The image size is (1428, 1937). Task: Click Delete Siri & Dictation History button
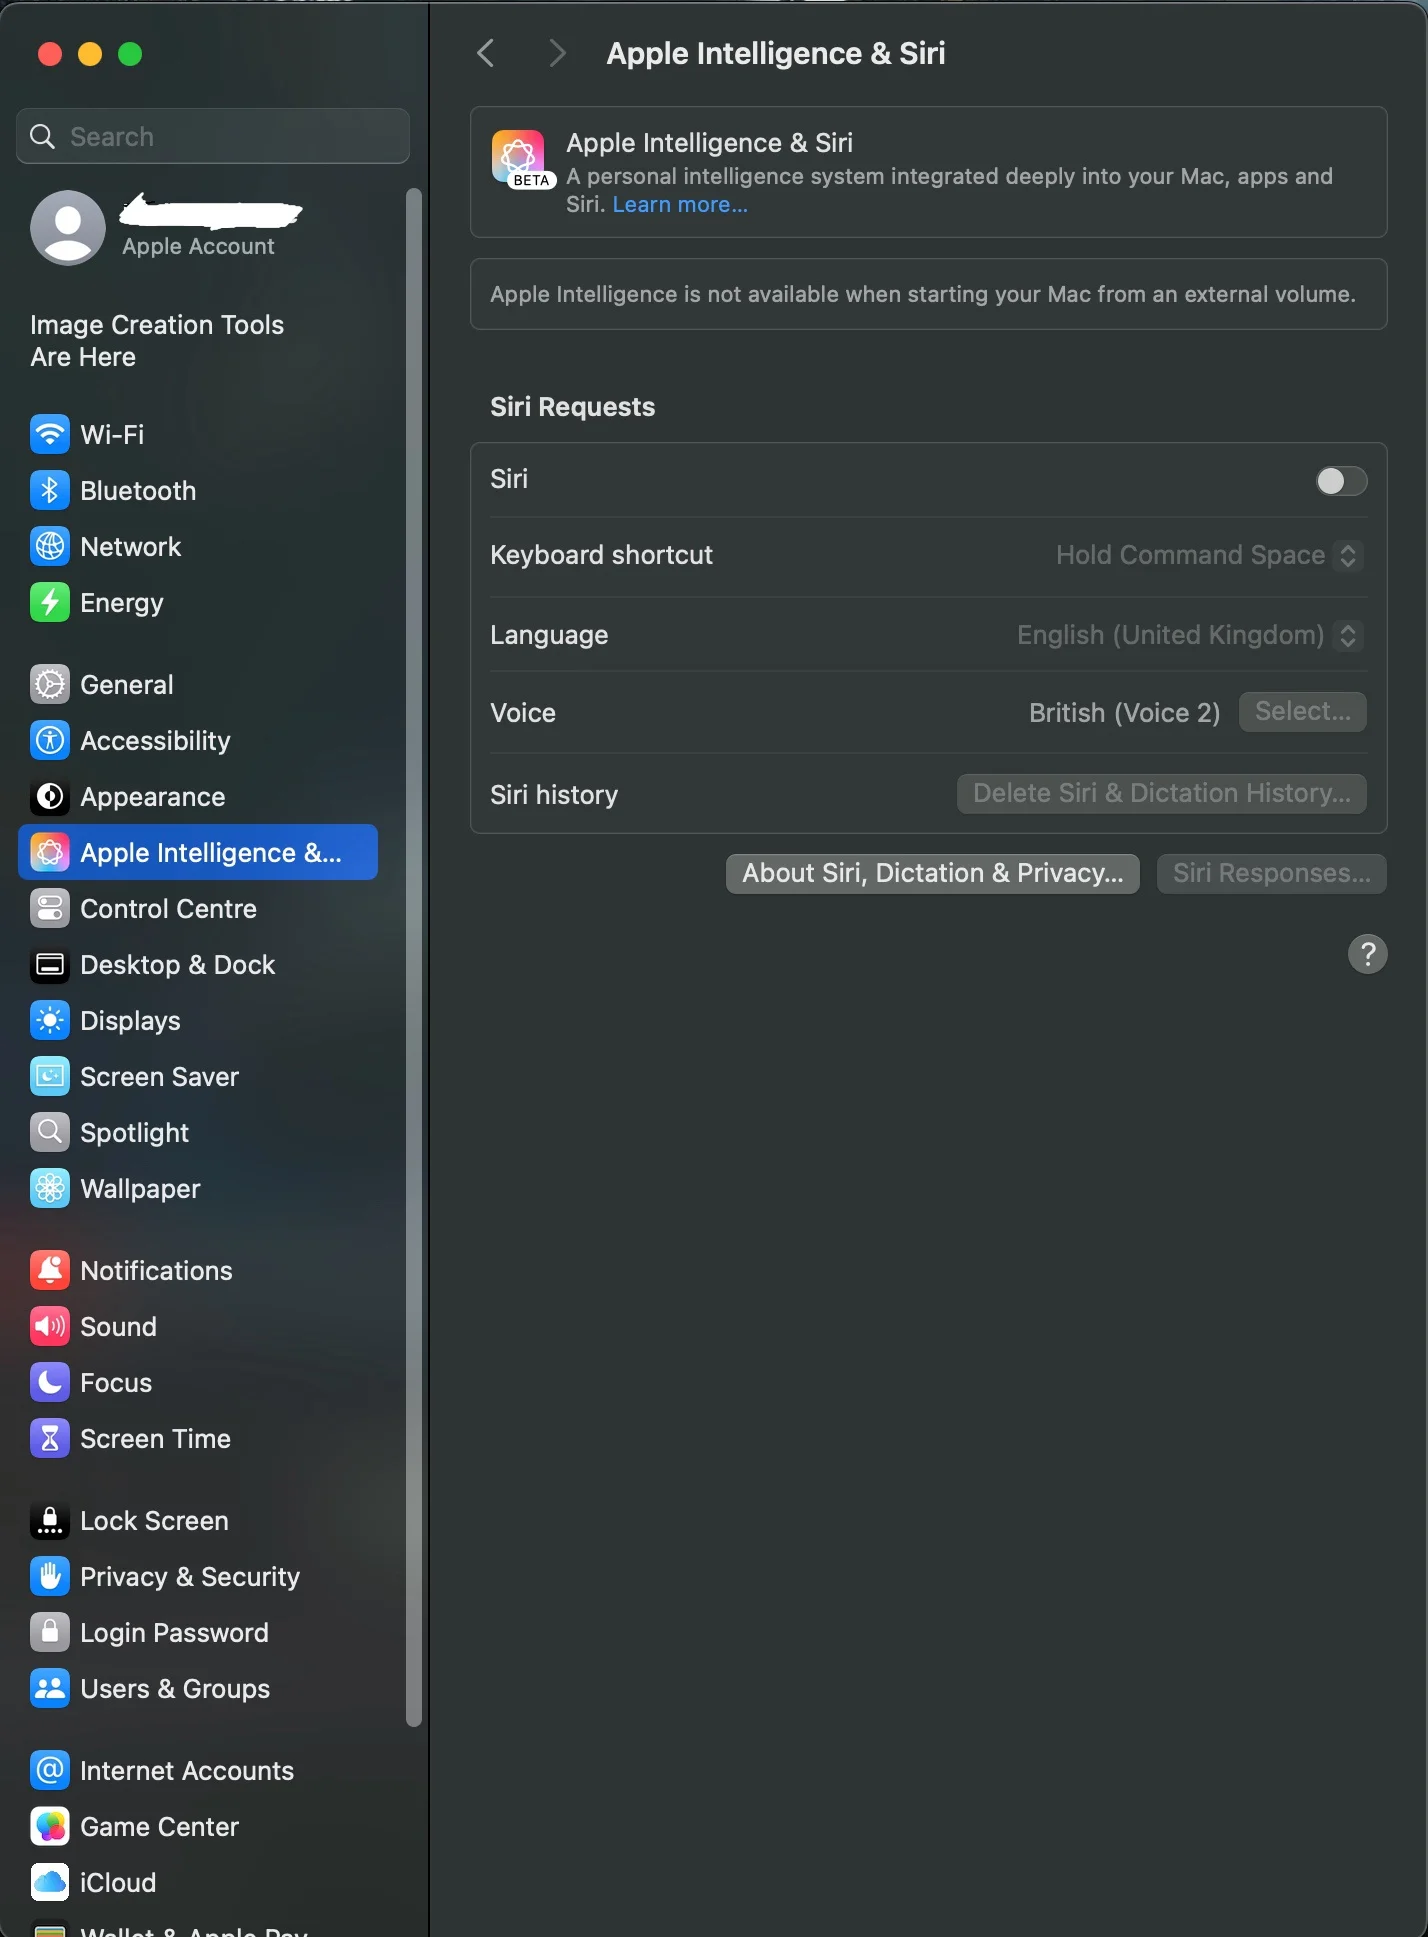tap(1161, 794)
